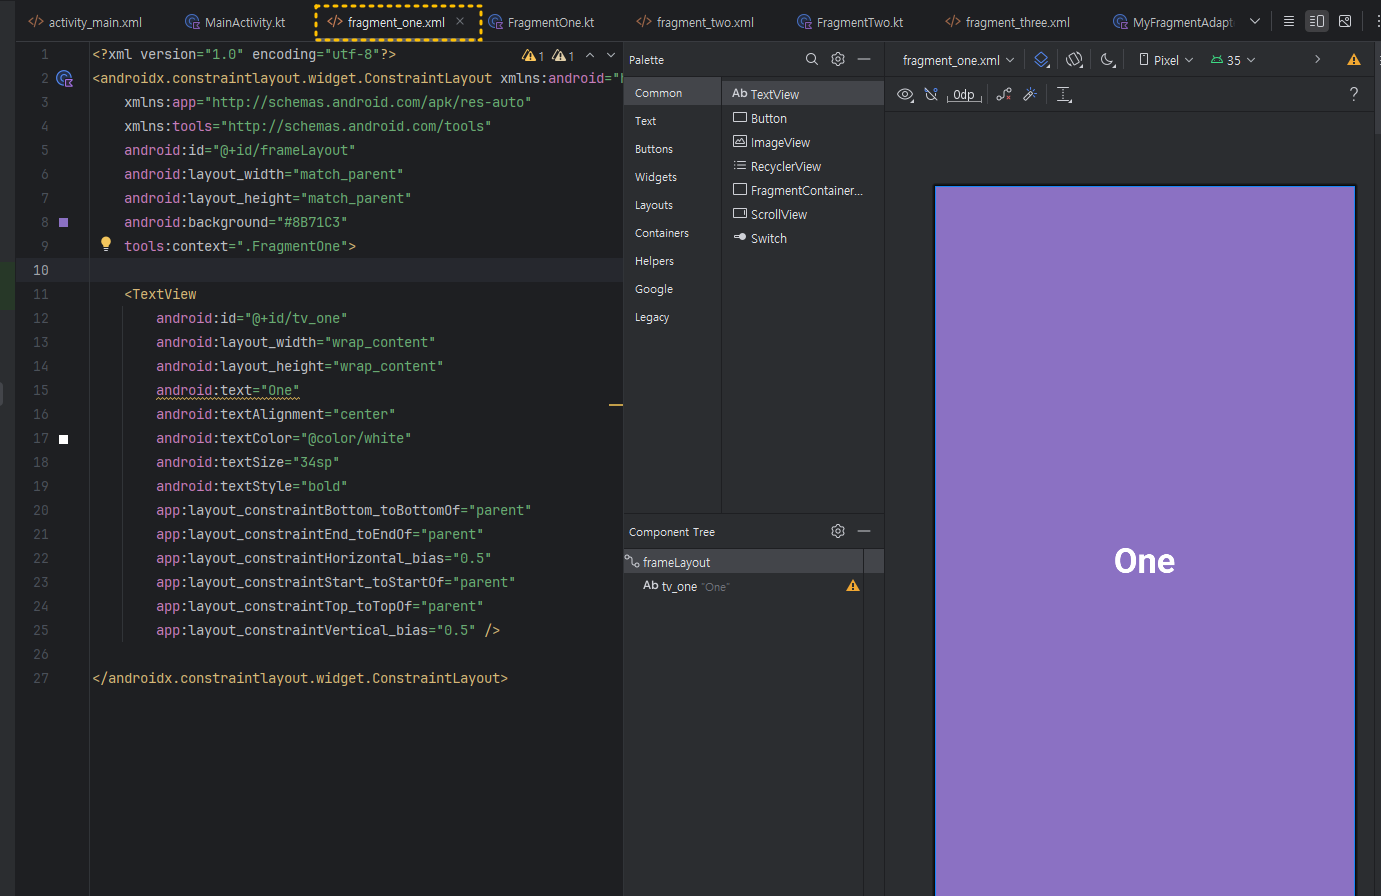Pick TextView in the palette list
Image resolution: width=1381 pixels, height=896 pixels.
[x=803, y=94]
